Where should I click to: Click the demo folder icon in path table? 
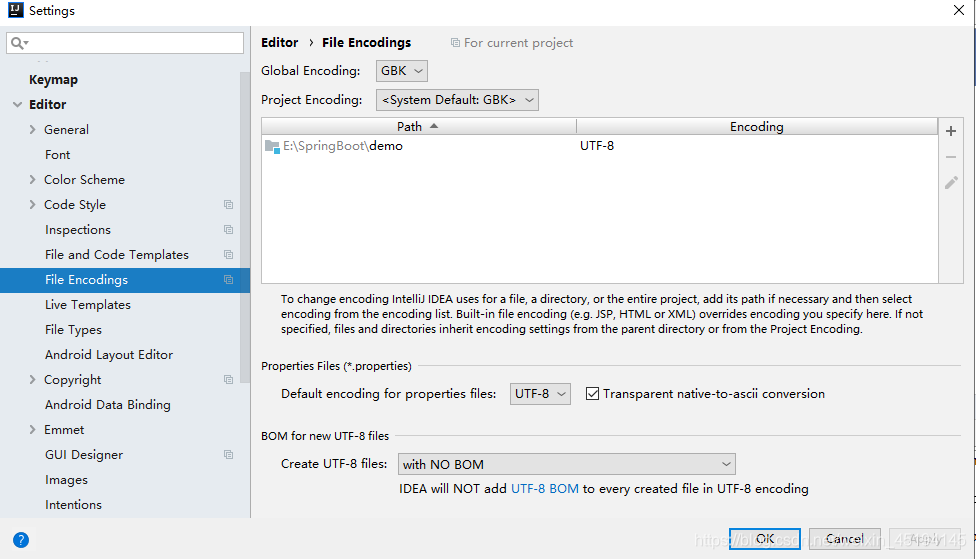point(272,146)
